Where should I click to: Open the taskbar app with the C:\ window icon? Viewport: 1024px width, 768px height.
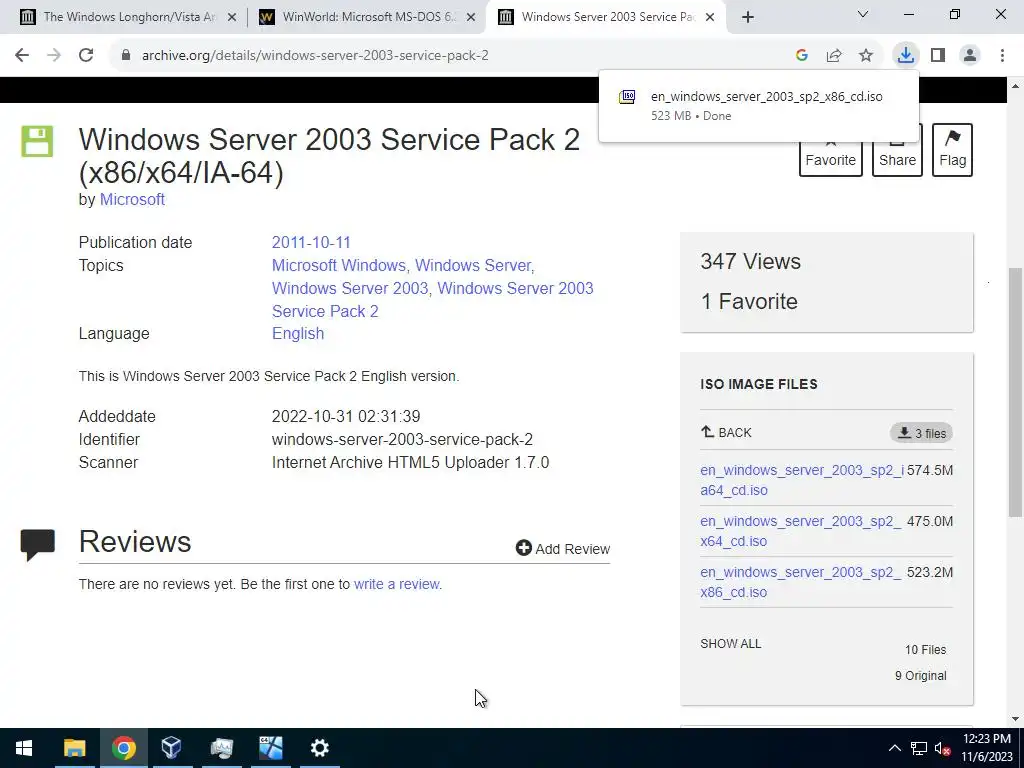click(270, 748)
